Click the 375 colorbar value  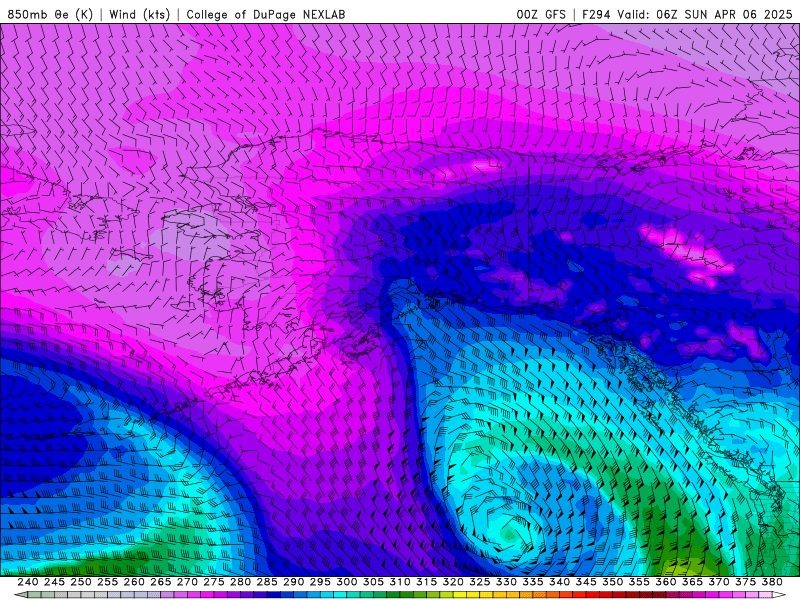coord(745,582)
